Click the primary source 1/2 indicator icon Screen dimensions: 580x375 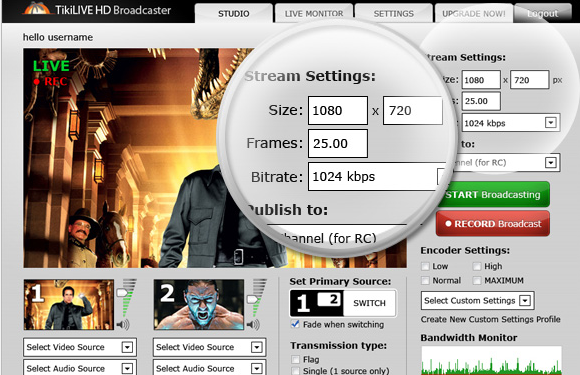pyautogui.click(x=317, y=303)
